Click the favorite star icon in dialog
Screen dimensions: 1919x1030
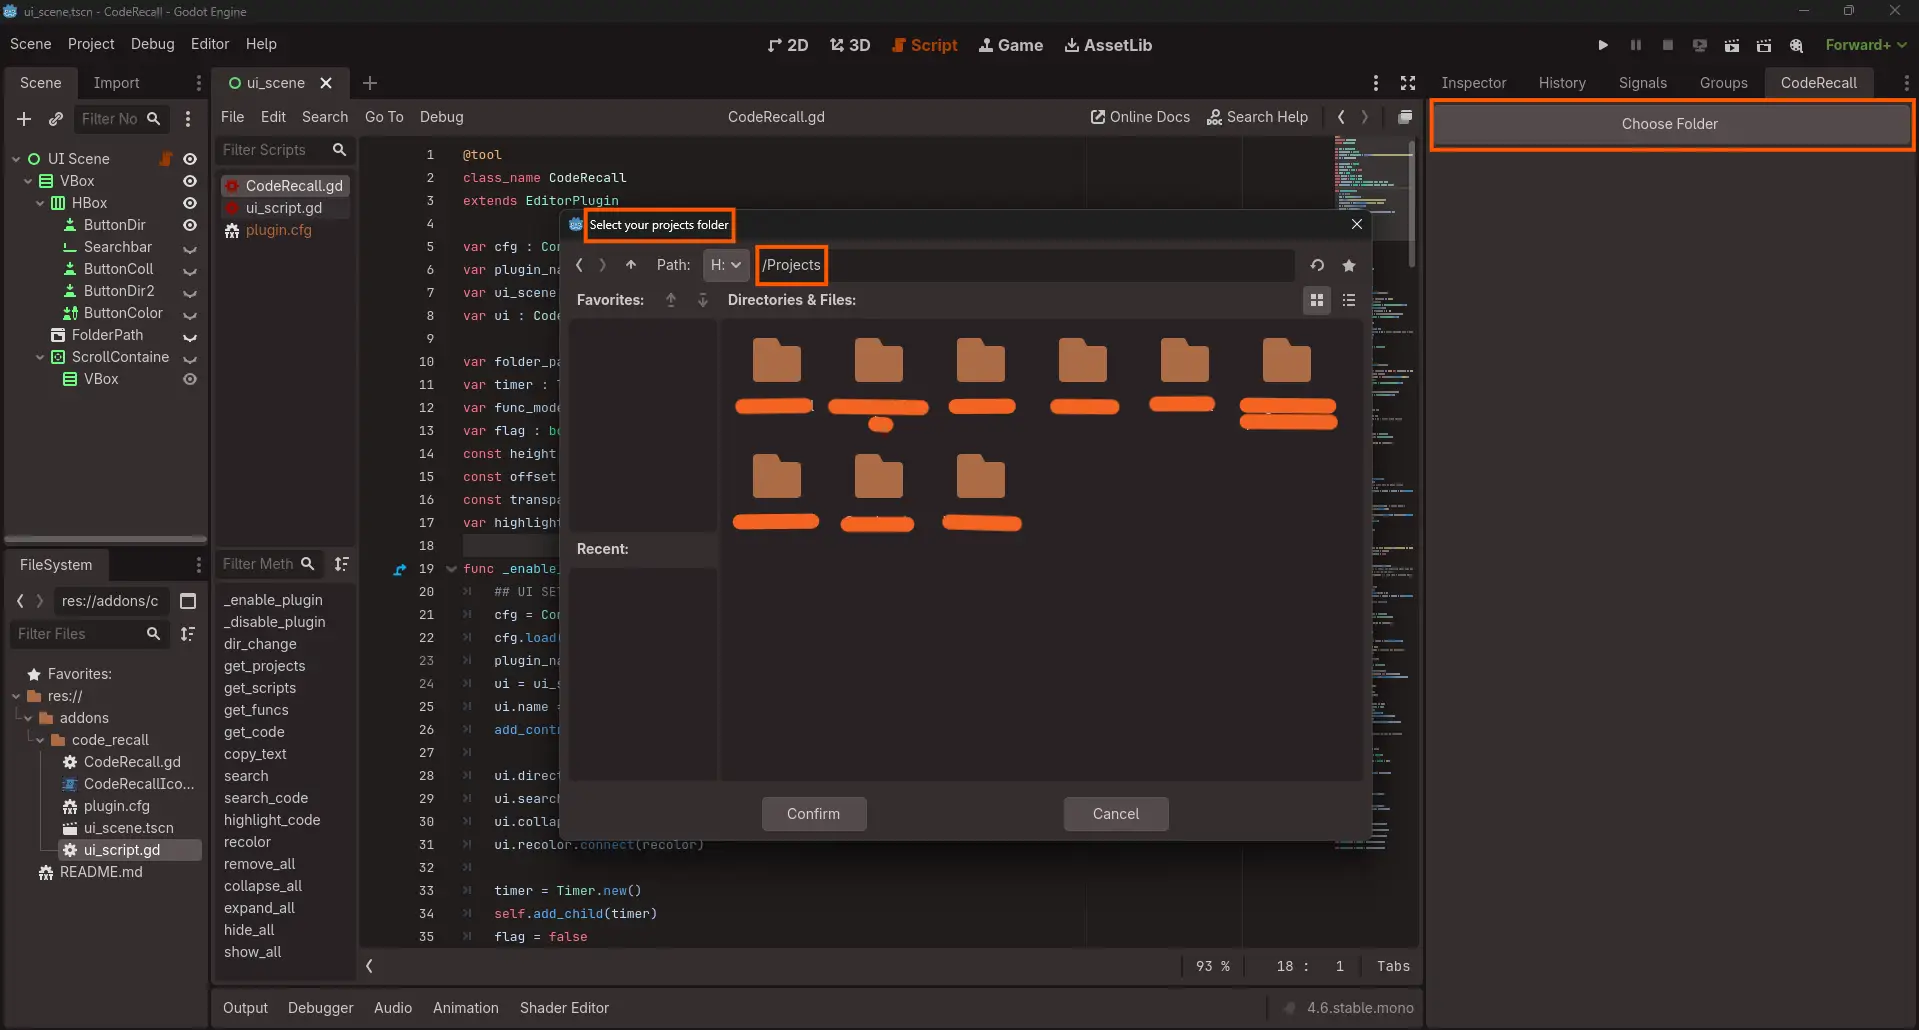(x=1349, y=265)
